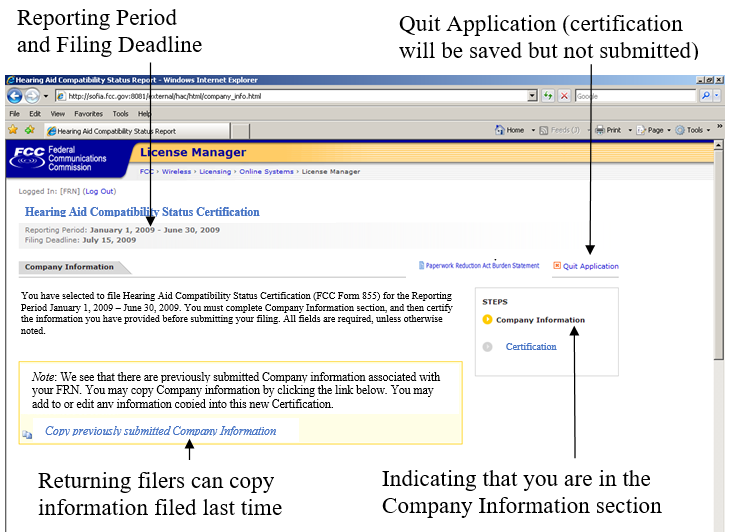This screenshot has height=532, width=730.
Task: Expand the Home button dropdown arrow
Action: 533,130
